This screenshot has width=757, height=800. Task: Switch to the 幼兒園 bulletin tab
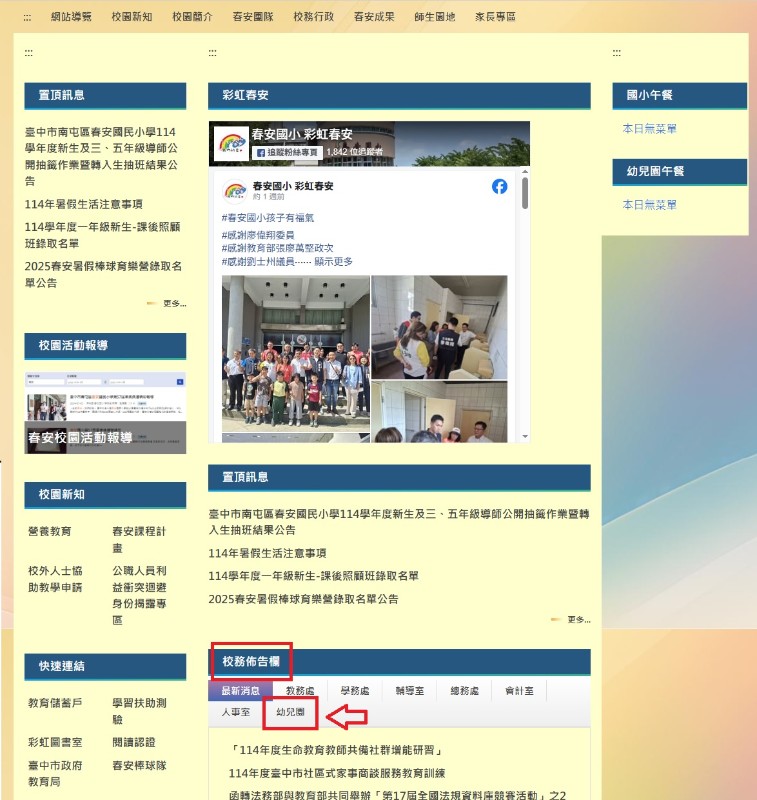pos(290,712)
